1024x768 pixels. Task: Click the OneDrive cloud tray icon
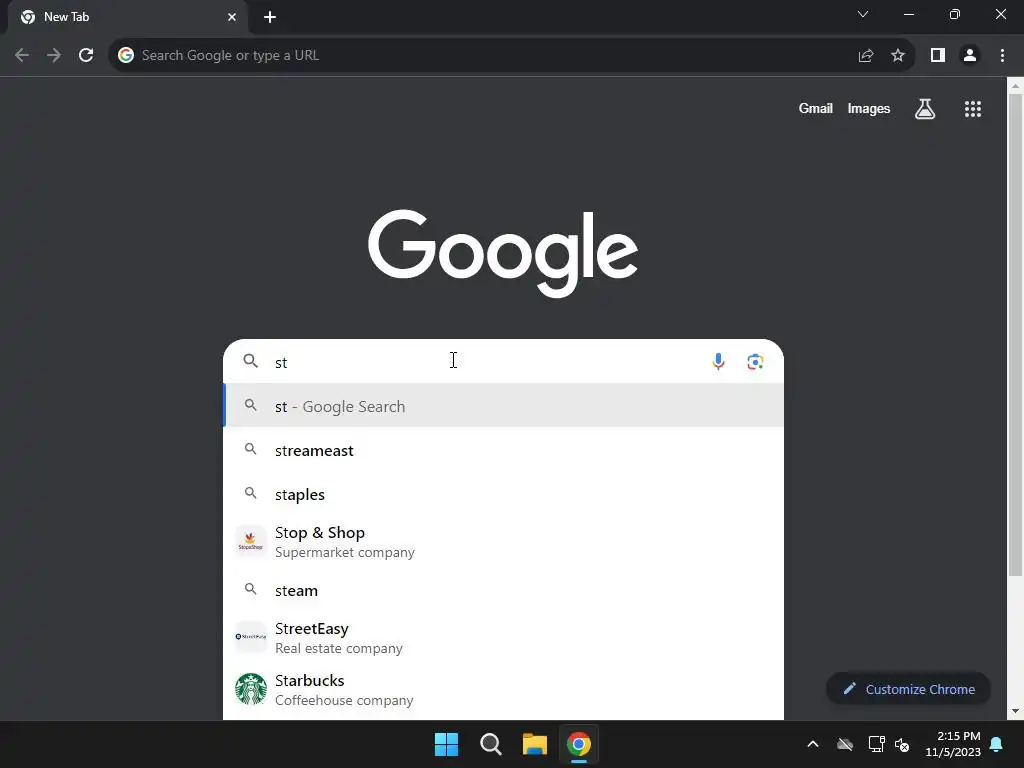click(x=845, y=744)
